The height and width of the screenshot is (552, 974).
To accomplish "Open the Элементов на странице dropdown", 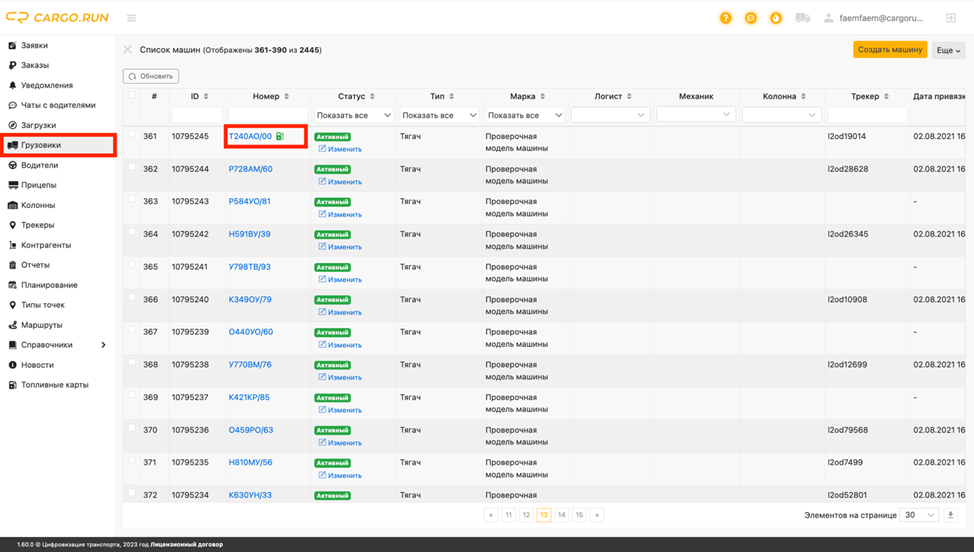I will 919,515.
